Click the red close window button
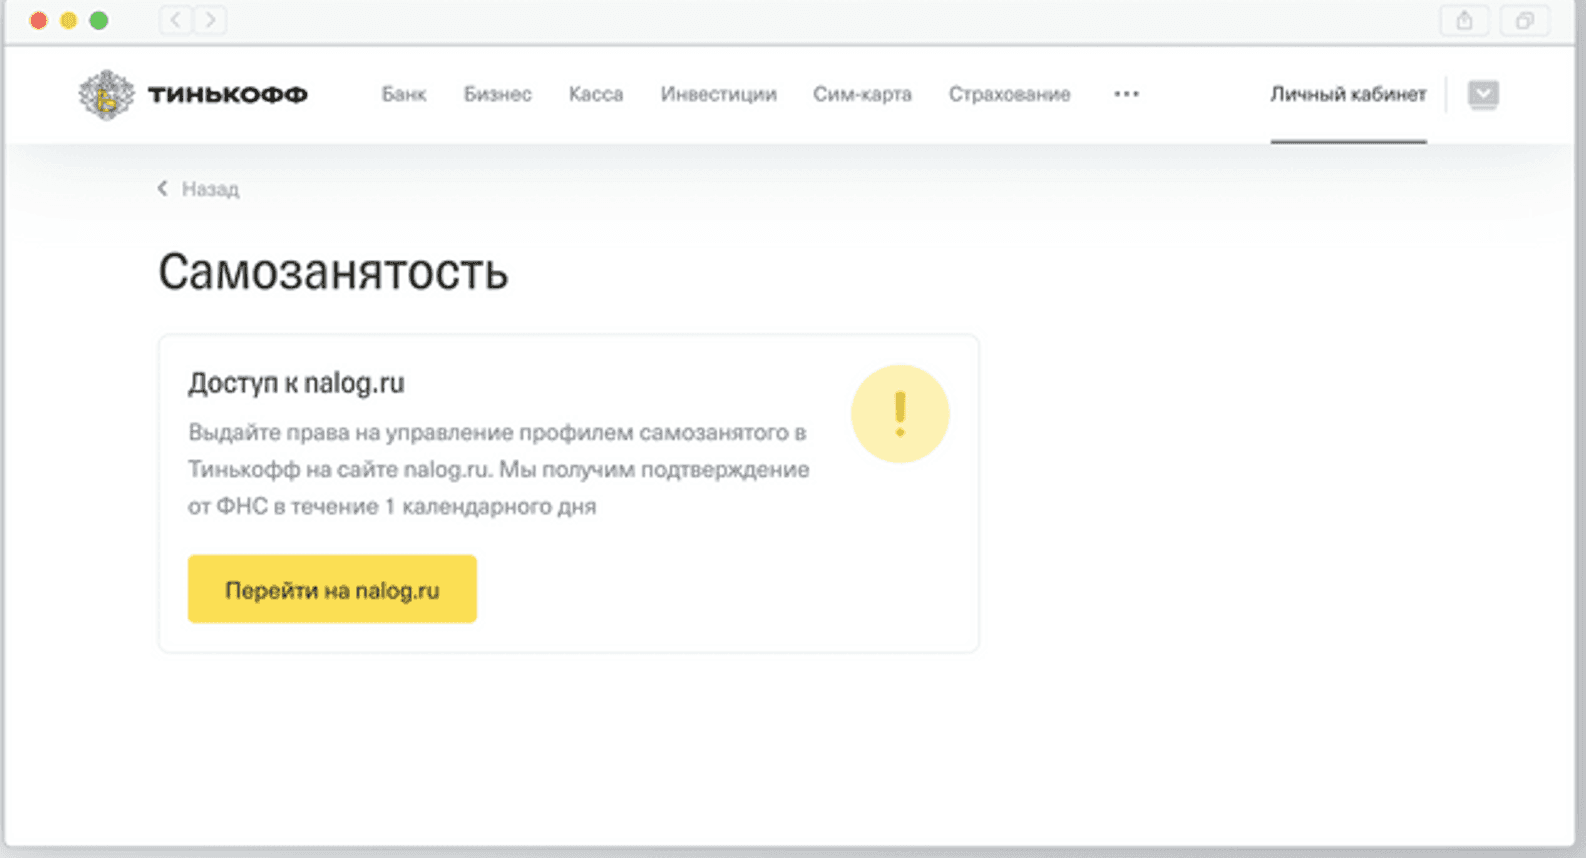This screenshot has width=1586, height=858. (x=38, y=20)
